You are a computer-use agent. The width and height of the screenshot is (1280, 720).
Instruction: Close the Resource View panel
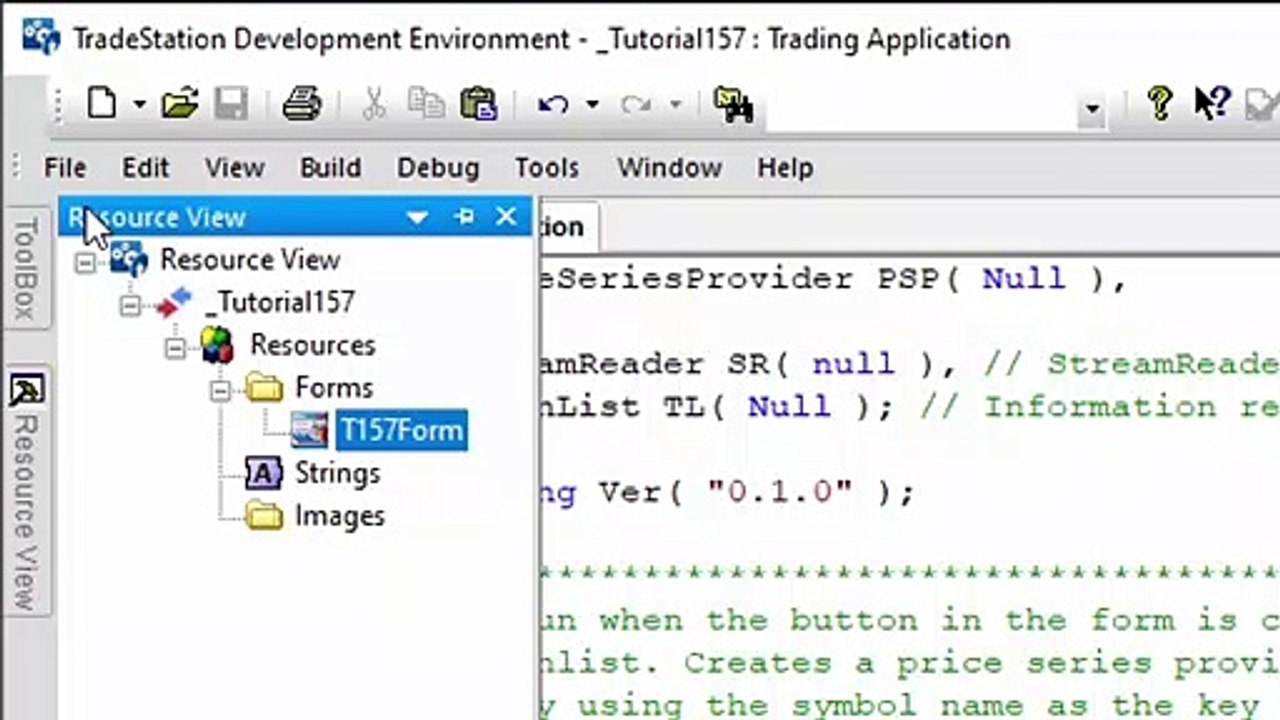[507, 217]
